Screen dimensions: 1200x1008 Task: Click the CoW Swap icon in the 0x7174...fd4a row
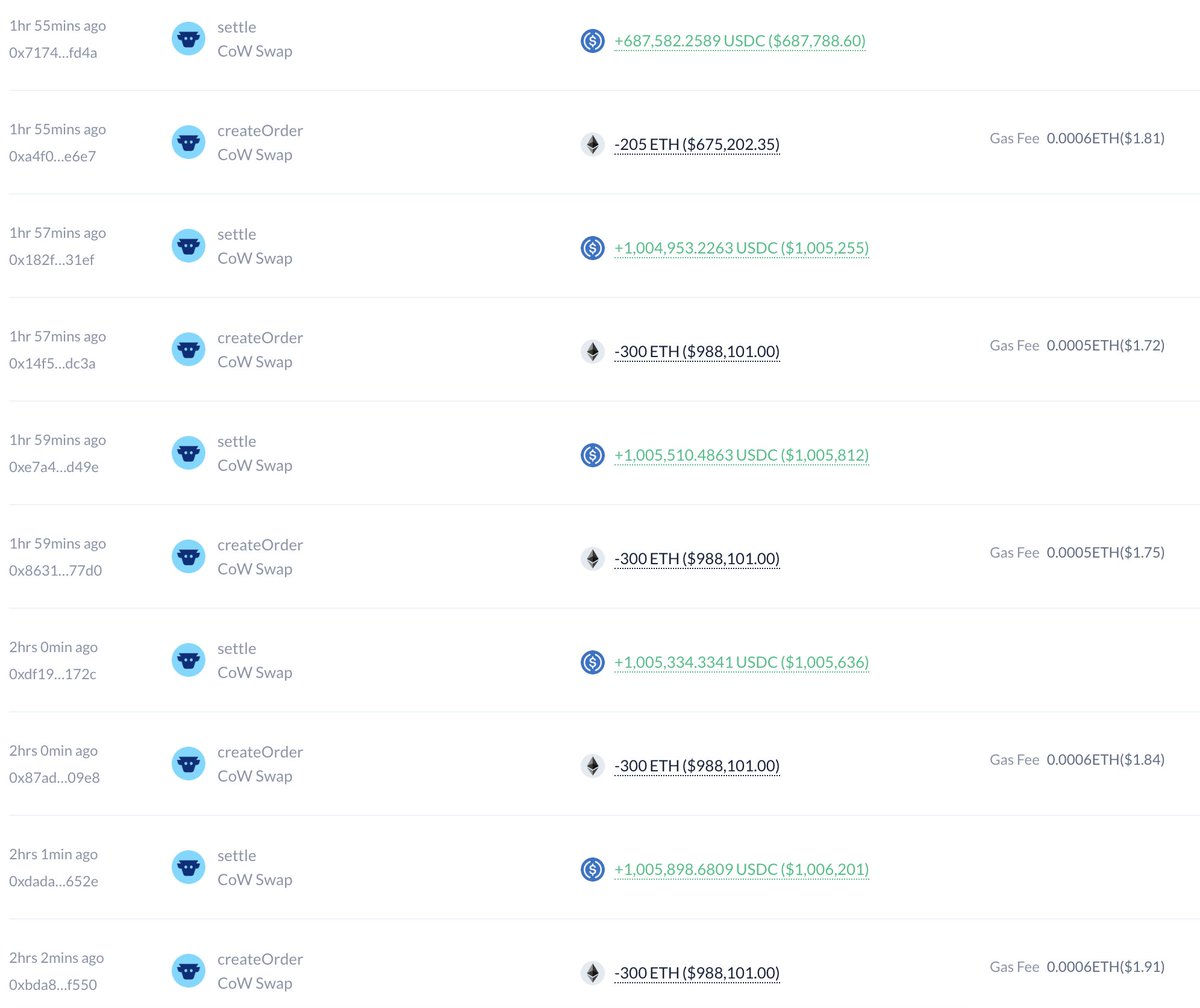[188, 39]
